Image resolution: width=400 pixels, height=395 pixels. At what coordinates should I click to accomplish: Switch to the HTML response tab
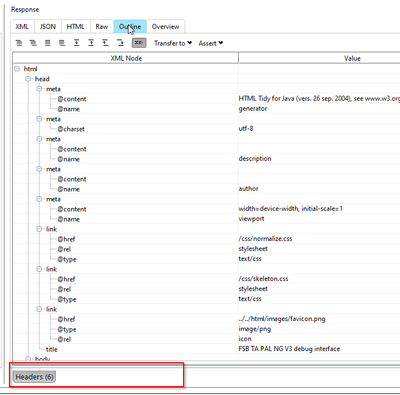click(x=76, y=26)
